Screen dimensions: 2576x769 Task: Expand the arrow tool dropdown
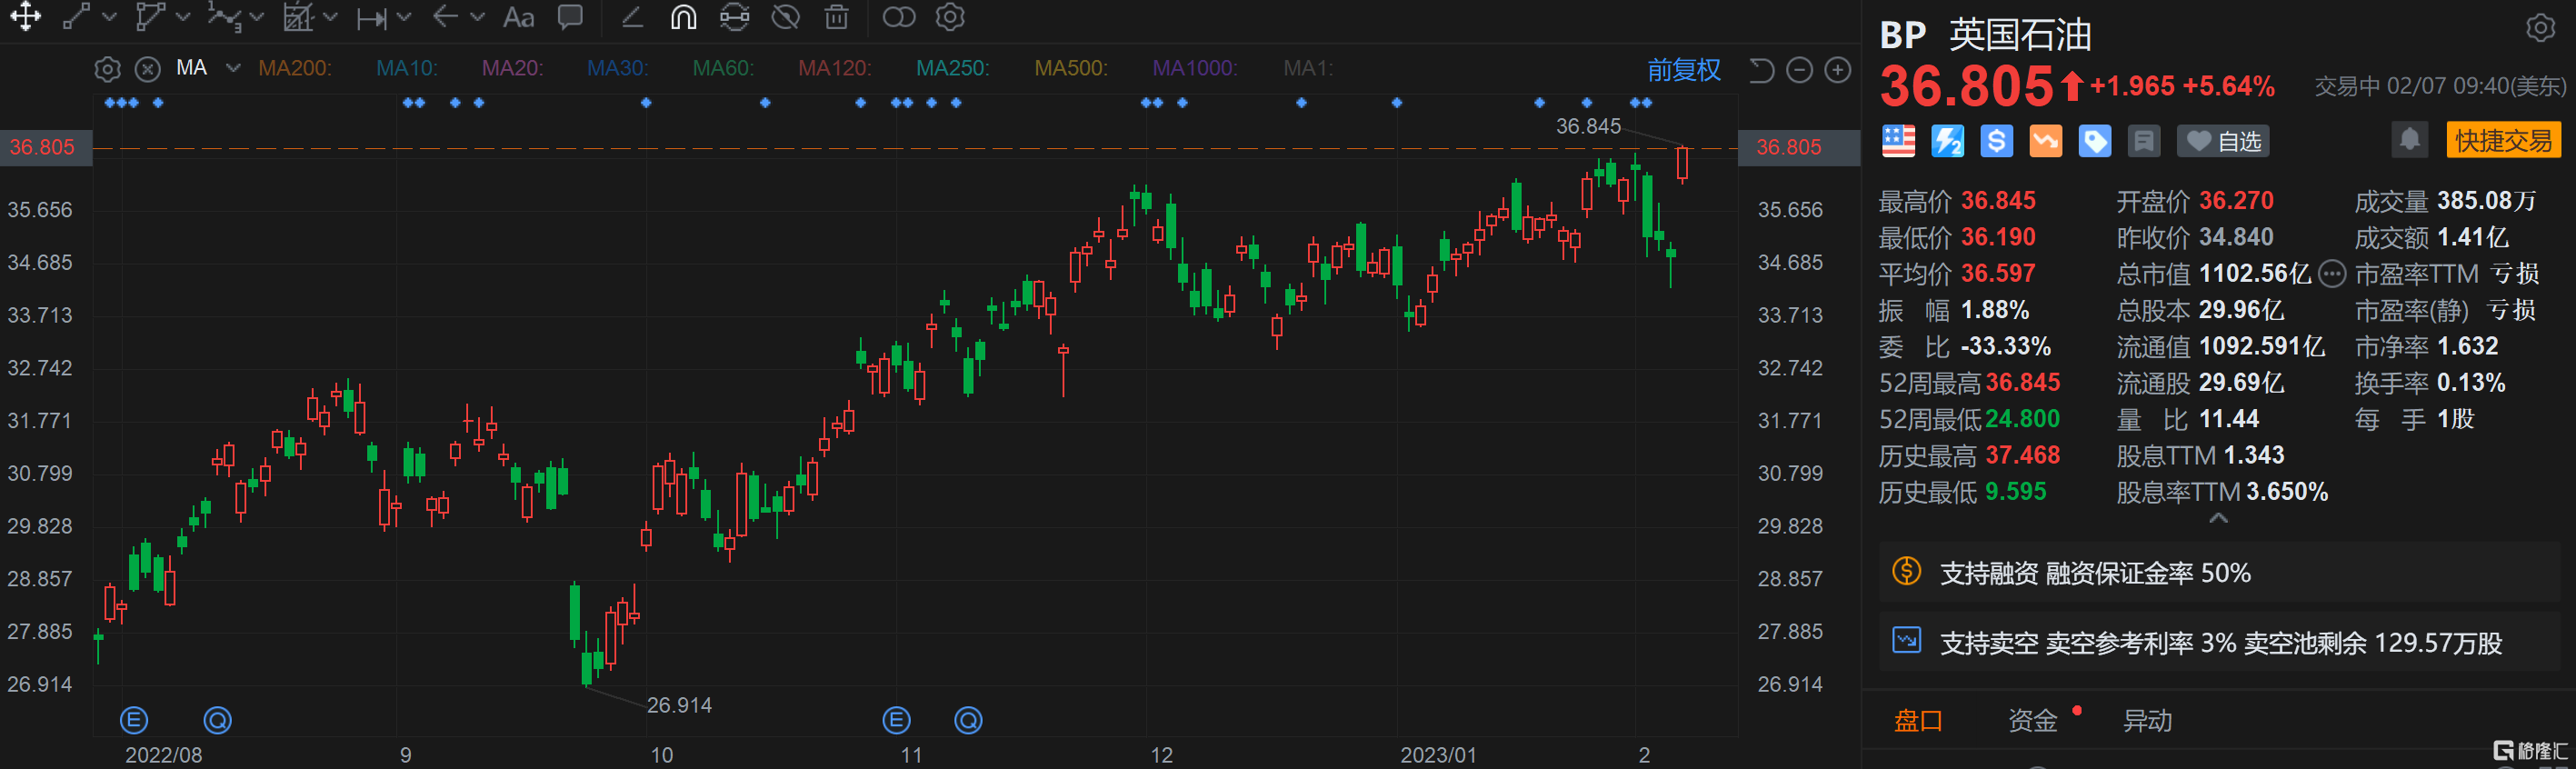pyautogui.click(x=477, y=17)
